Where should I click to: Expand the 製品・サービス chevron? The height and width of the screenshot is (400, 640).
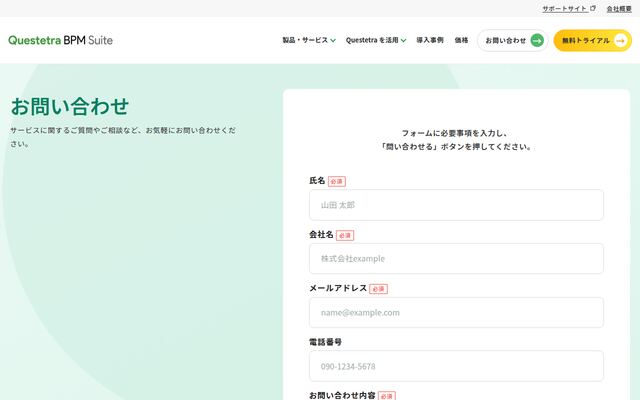(x=333, y=40)
